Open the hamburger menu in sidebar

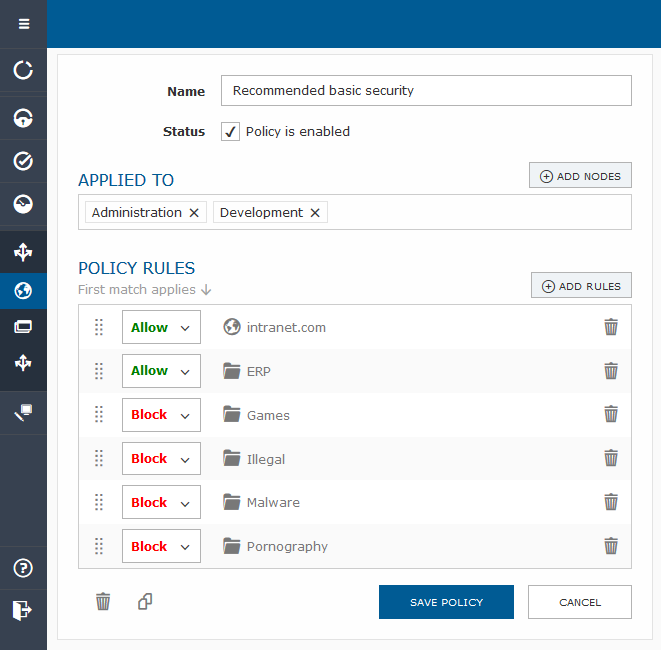tap(23, 24)
